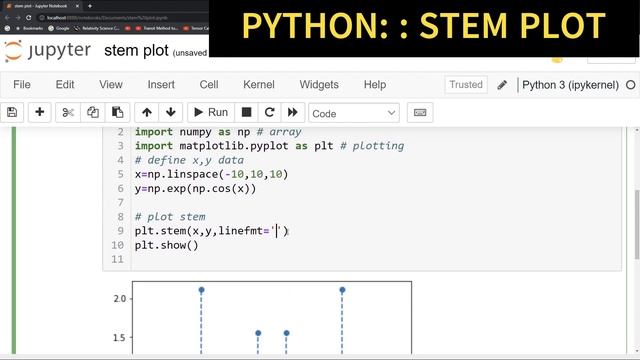Run the selected cell

(x=211, y=112)
